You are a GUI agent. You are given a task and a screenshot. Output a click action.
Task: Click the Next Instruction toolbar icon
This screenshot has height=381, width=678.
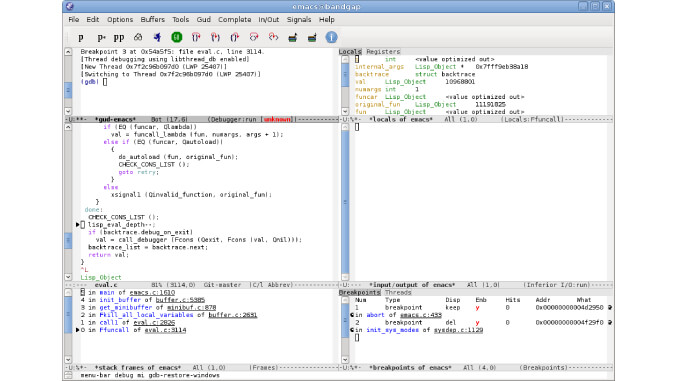pos(254,37)
